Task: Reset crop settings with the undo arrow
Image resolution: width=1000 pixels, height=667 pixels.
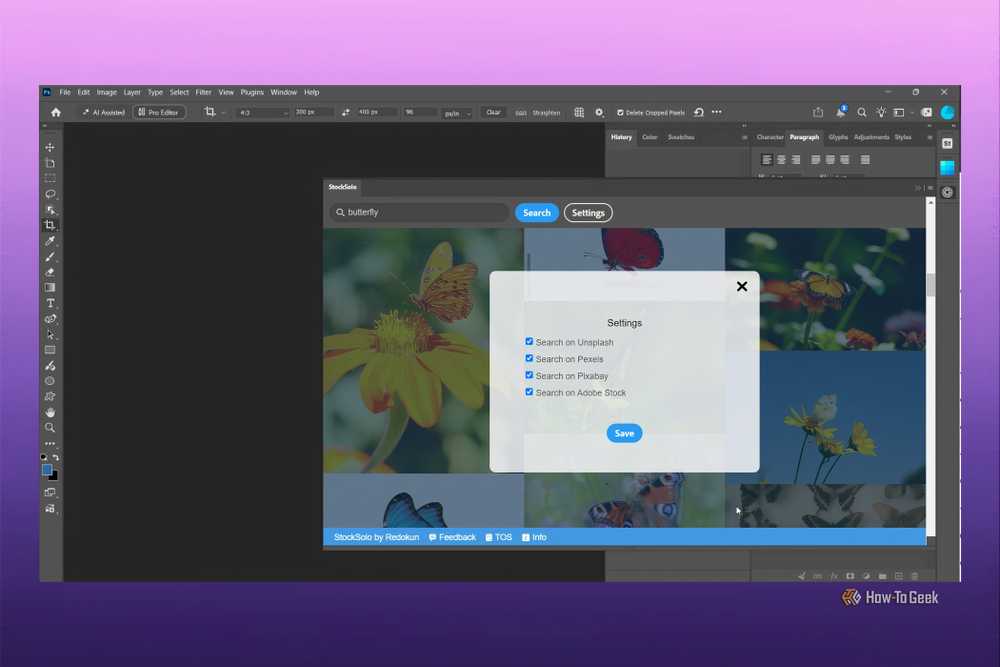Action: 699,112
